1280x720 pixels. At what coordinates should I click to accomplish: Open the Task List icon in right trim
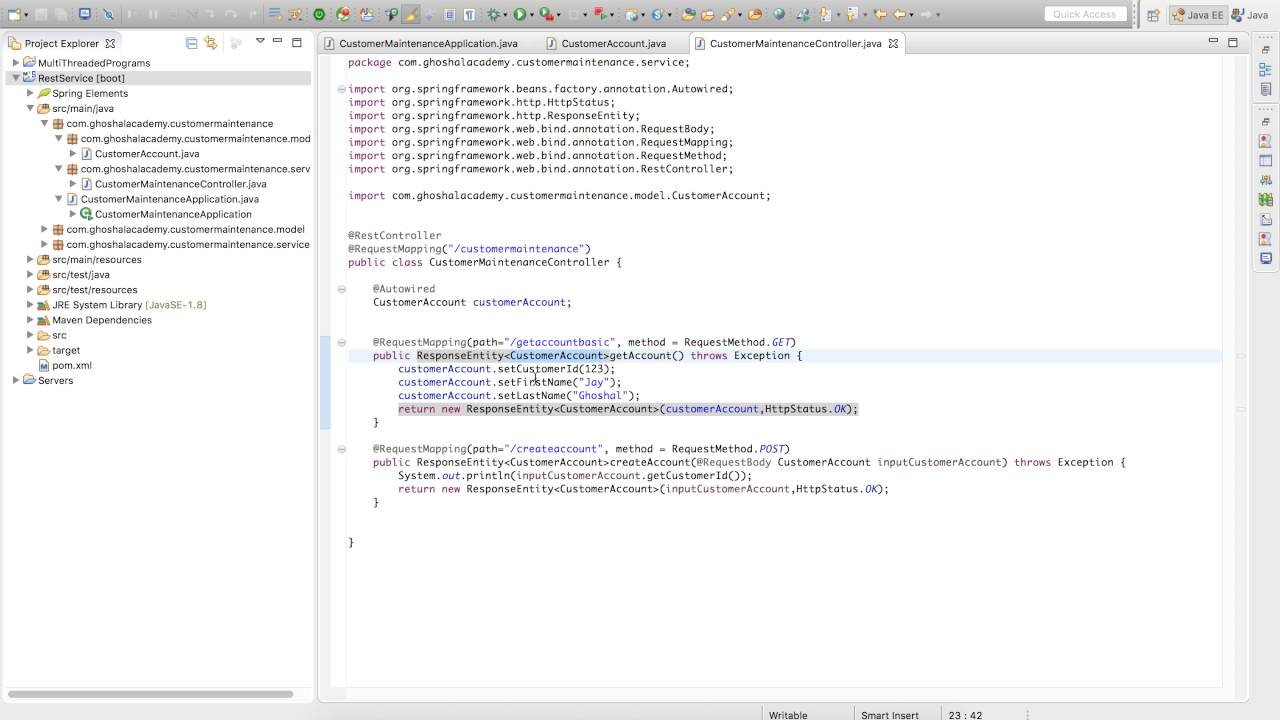[x=1266, y=90]
